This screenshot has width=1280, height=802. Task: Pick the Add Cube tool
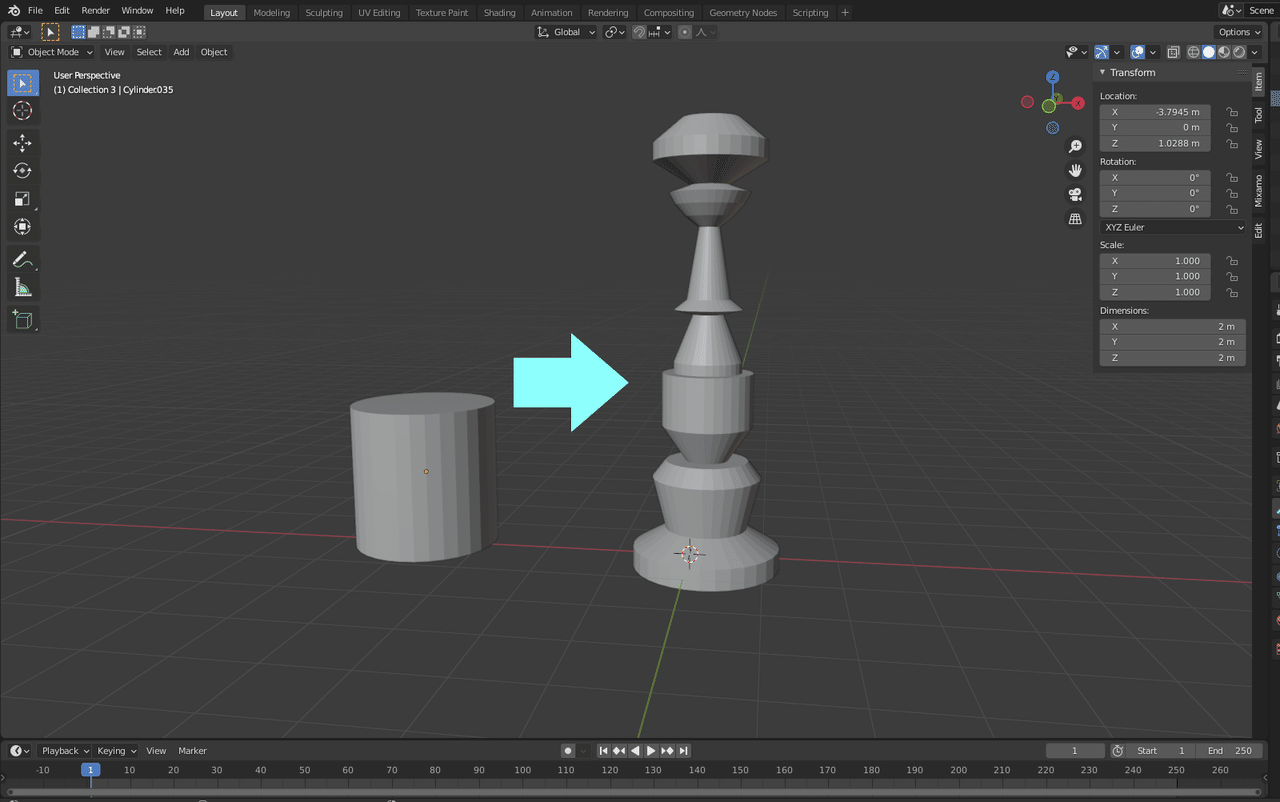(x=23, y=320)
